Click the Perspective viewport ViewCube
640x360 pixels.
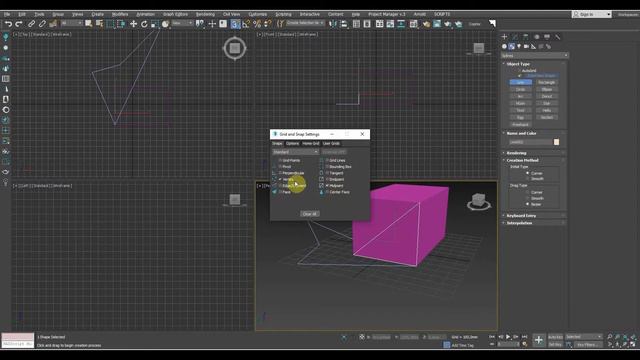click(x=478, y=201)
